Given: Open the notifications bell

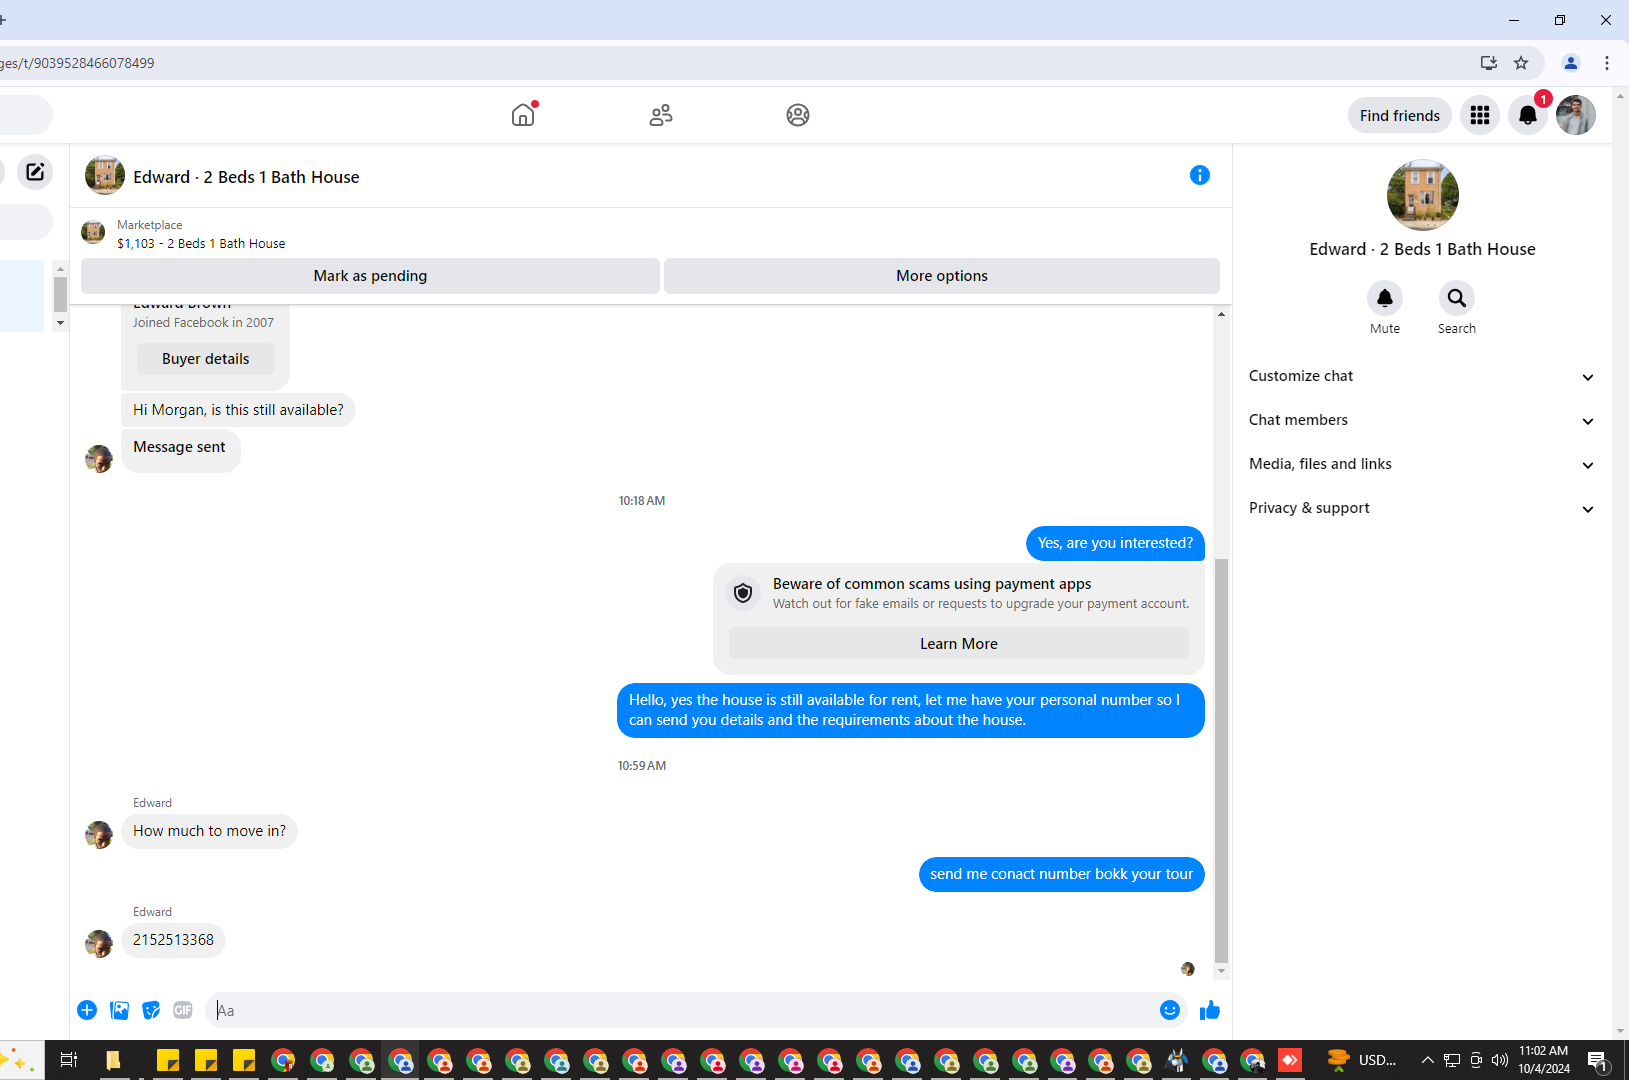Looking at the screenshot, I should coord(1528,115).
